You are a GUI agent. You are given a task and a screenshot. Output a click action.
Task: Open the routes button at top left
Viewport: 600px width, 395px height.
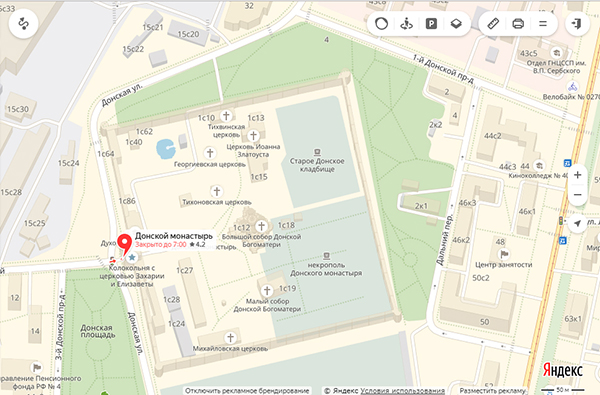23,24
